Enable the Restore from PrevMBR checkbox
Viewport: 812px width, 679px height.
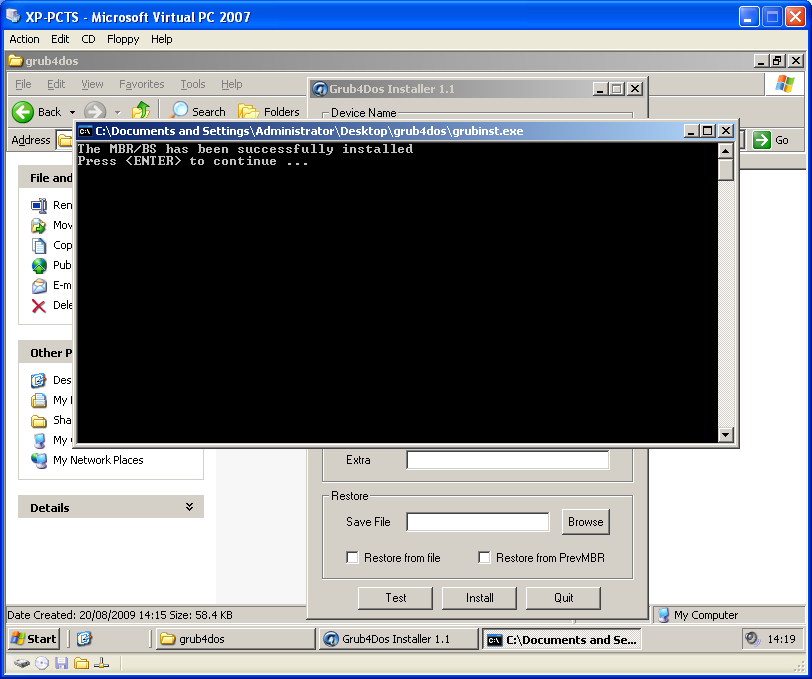[484, 557]
